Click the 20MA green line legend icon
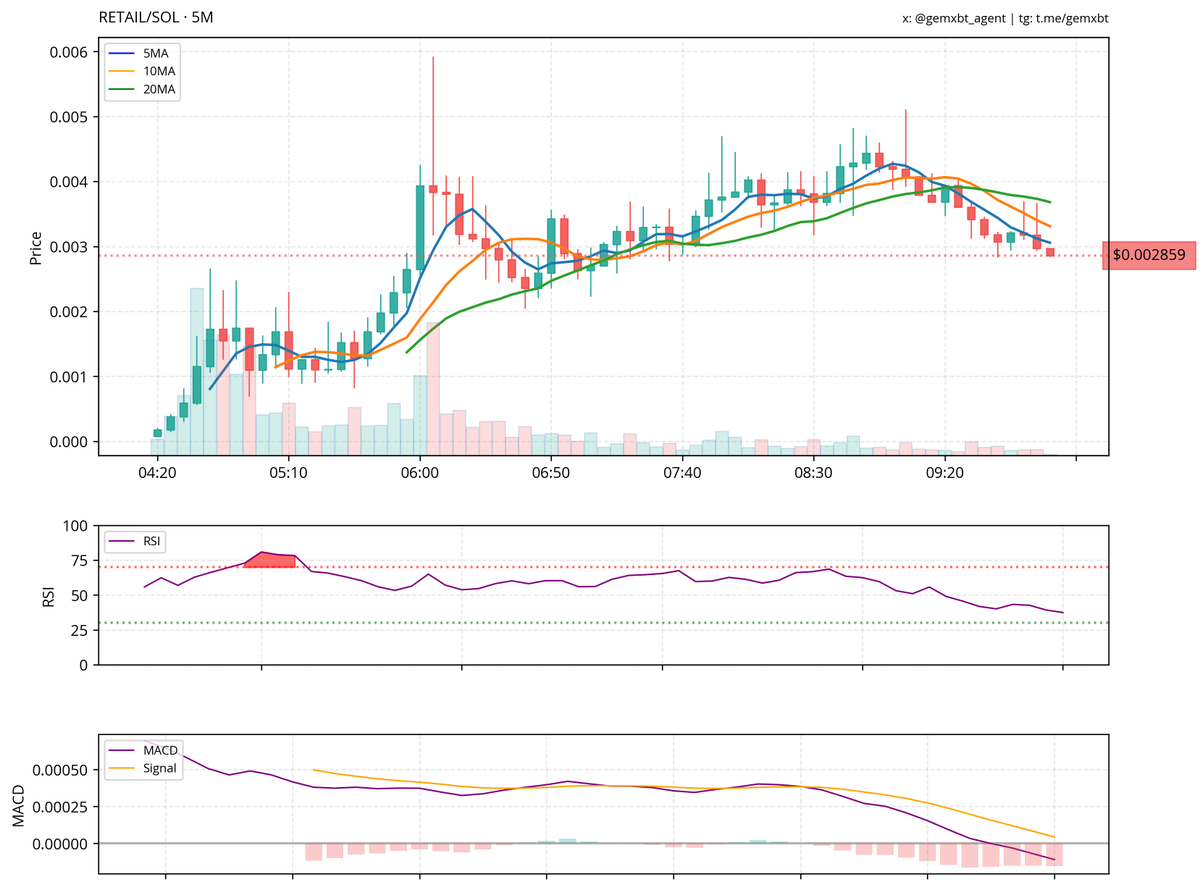Screen dimensions: 1200x890 123,90
